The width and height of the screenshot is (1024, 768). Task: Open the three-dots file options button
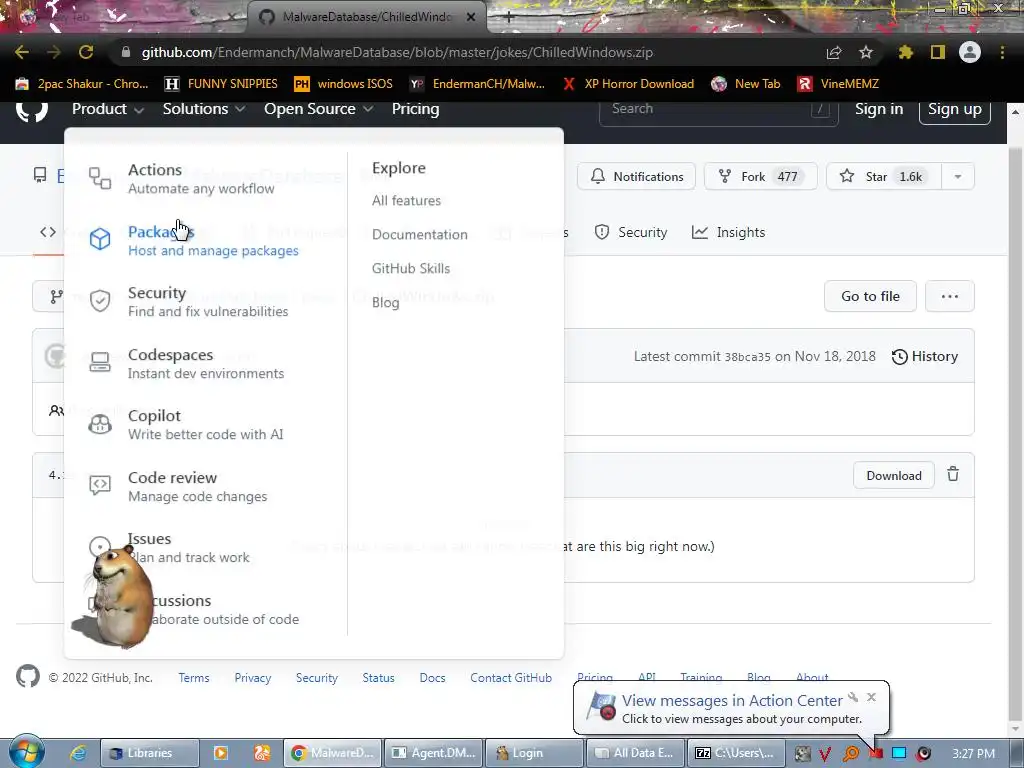950,296
